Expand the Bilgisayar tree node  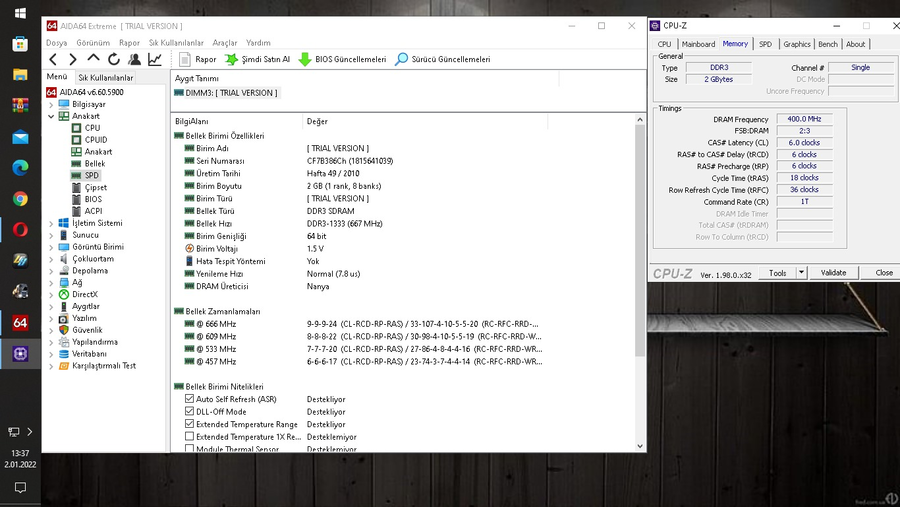[51, 105]
